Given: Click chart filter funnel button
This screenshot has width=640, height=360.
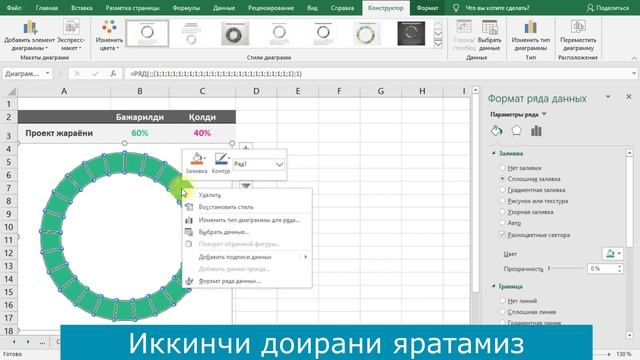Looking at the screenshot, I should tap(246, 186).
